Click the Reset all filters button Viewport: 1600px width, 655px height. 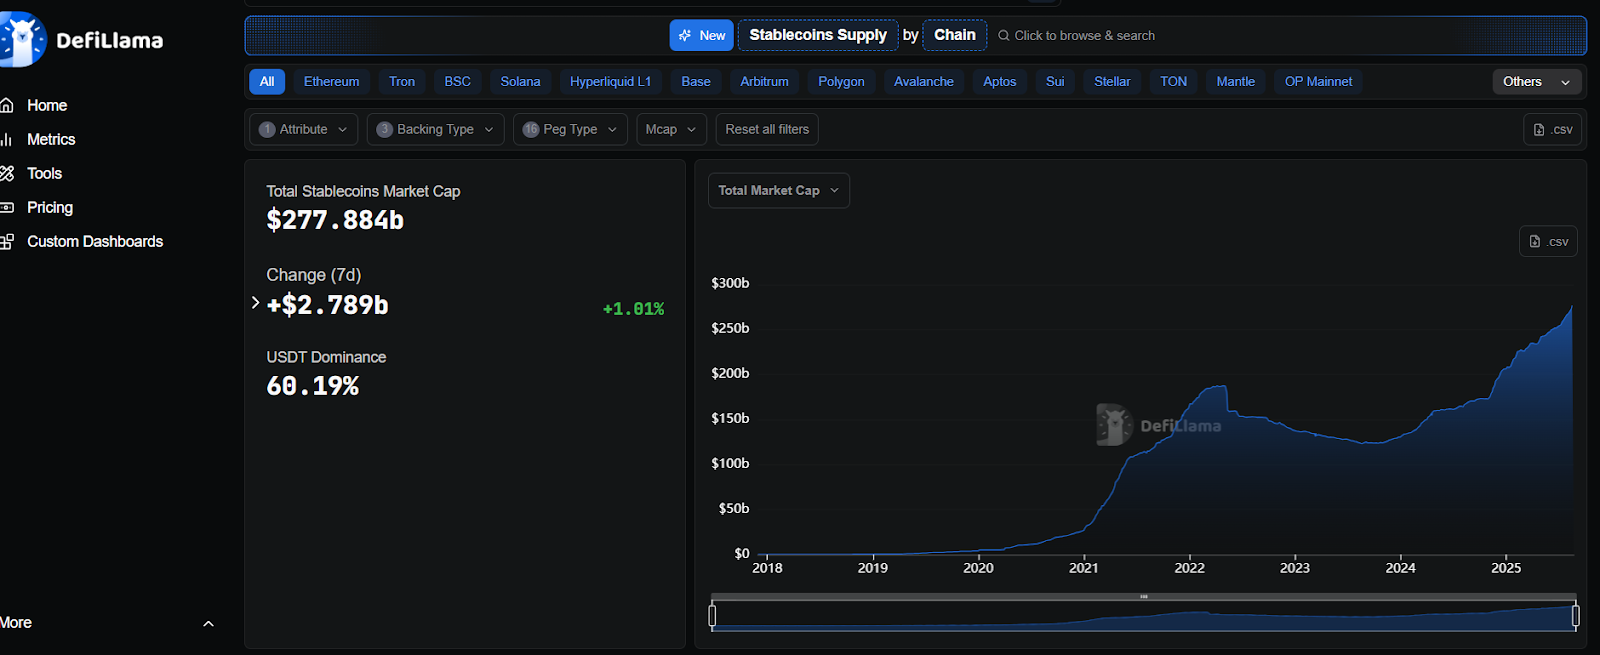pos(767,129)
